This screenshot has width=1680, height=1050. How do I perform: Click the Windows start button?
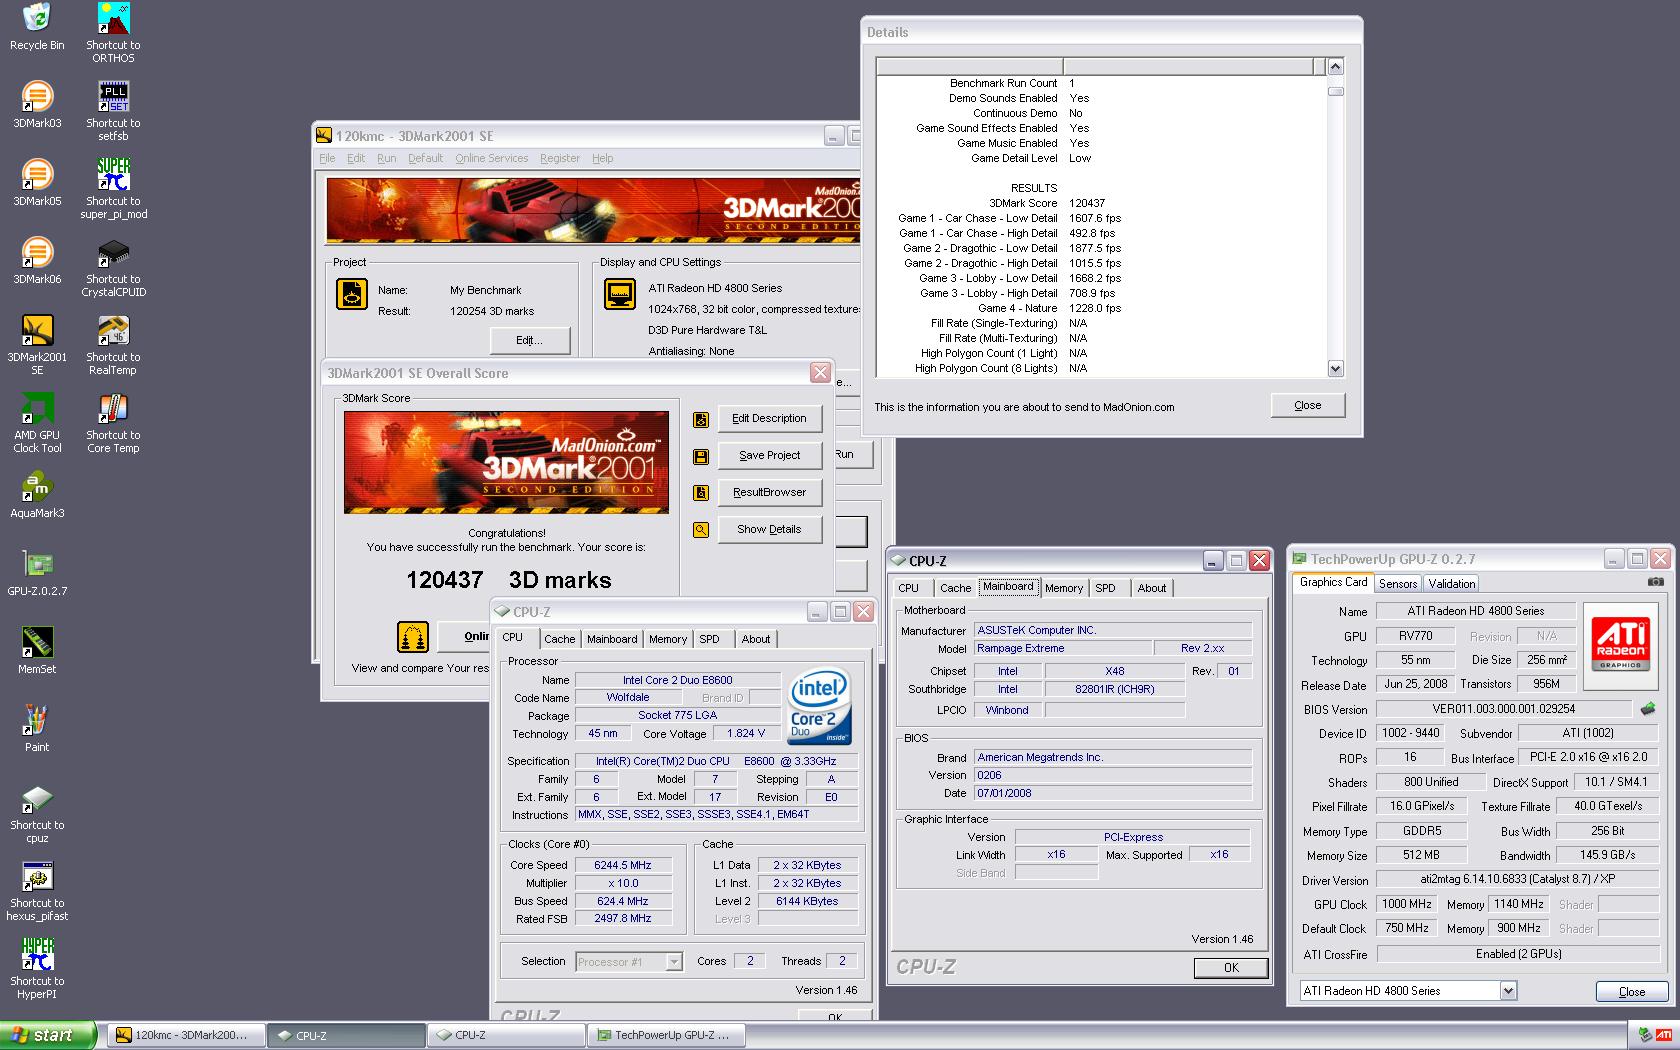(x=49, y=1035)
